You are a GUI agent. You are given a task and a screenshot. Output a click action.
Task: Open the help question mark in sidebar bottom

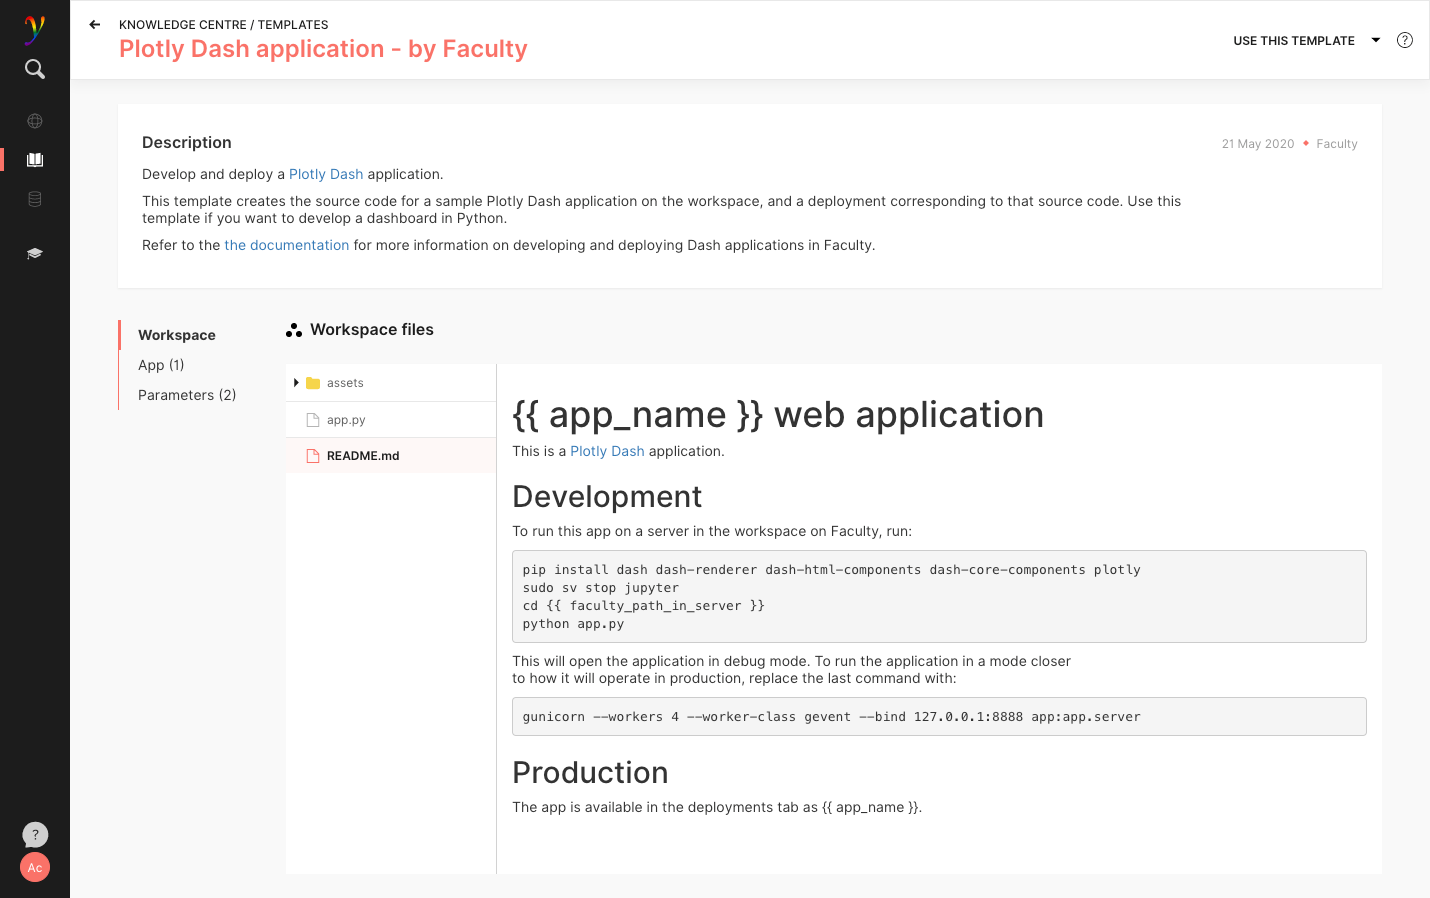coord(35,834)
